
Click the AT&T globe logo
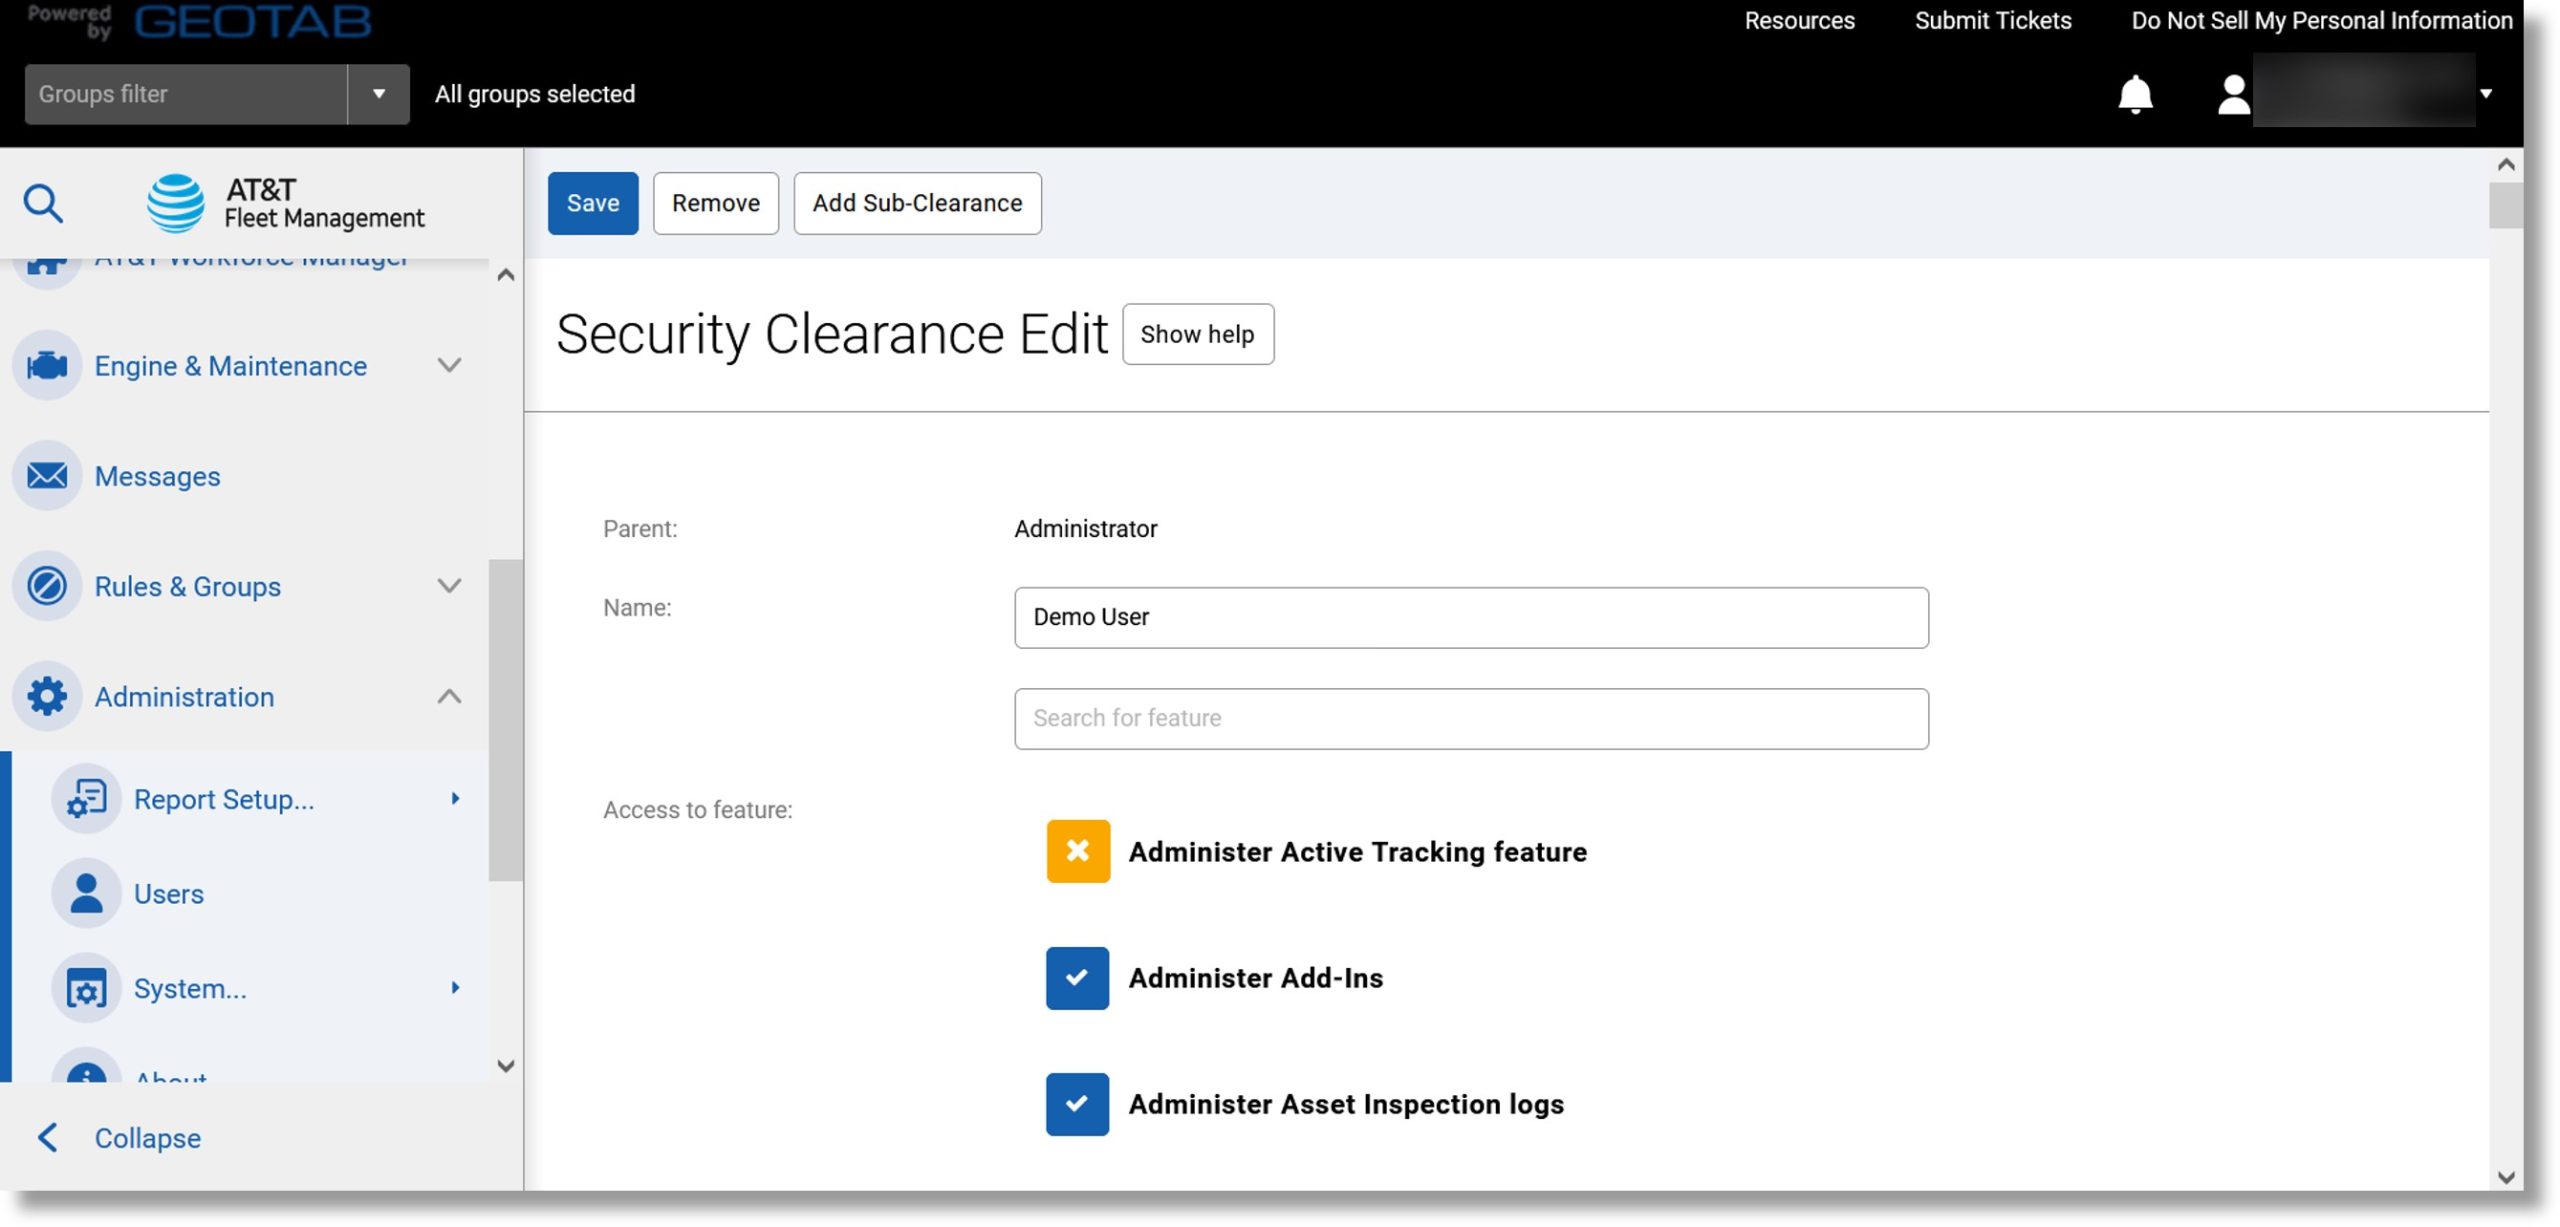point(176,203)
